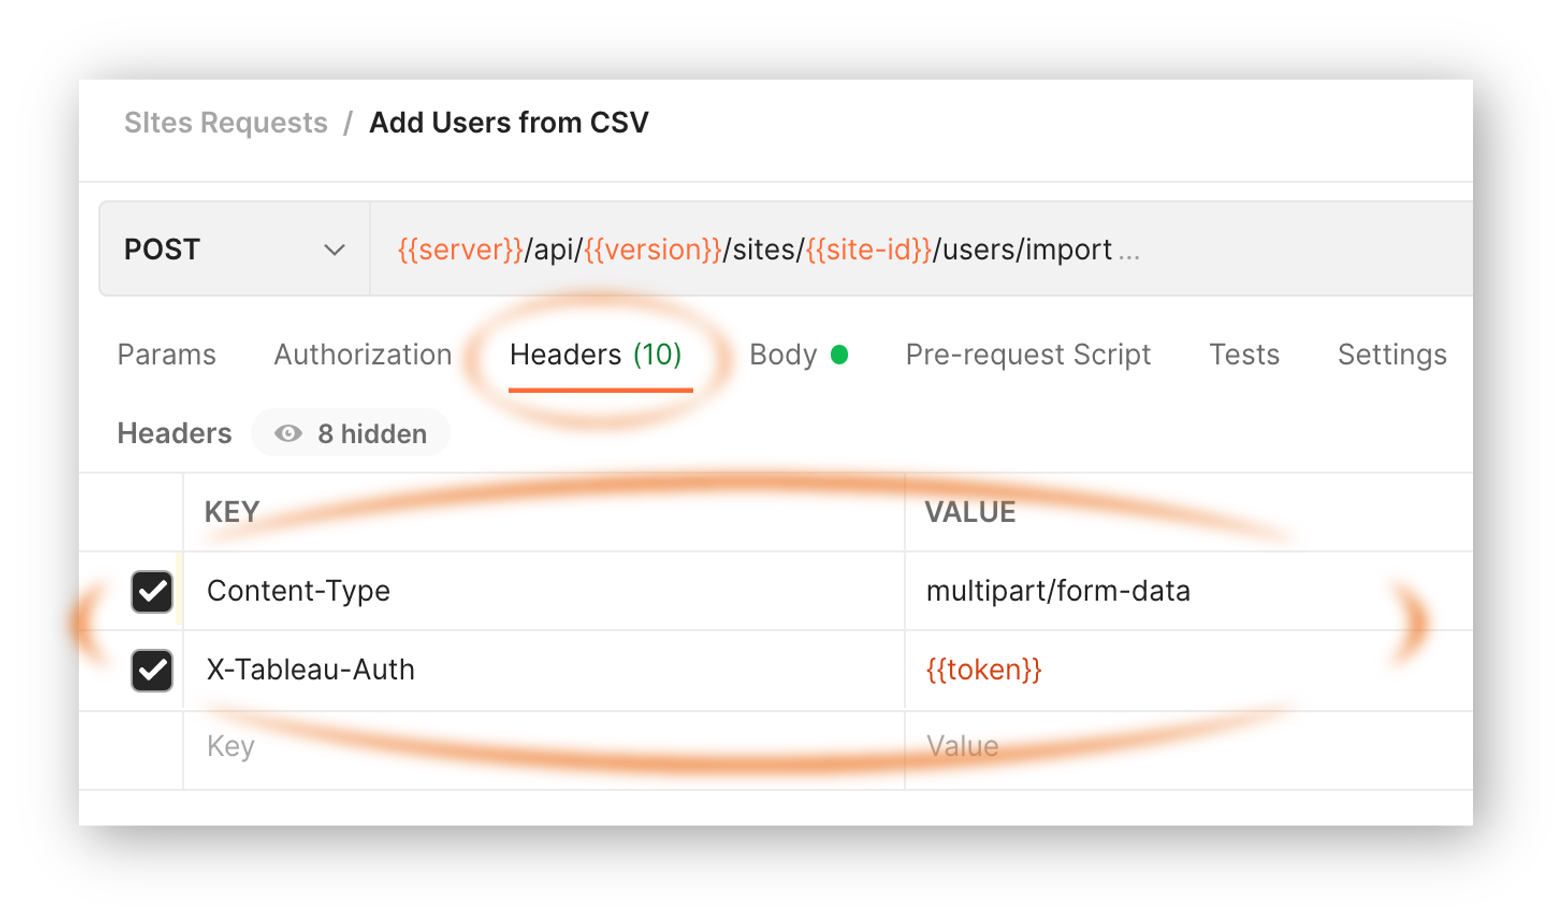Click the {{server}} variable in the URL
The width and height of the screenshot is (1567, 921).
(460, 249)
